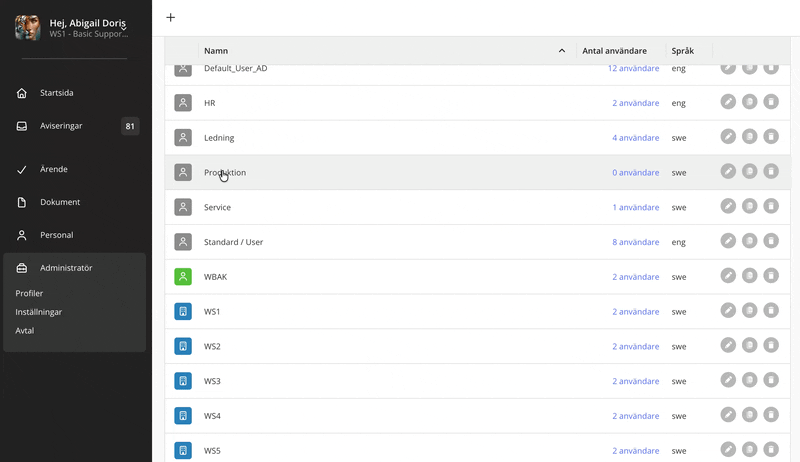Duplicate the WBAK profile
This screenshot has width=800, height=462.
749,276
